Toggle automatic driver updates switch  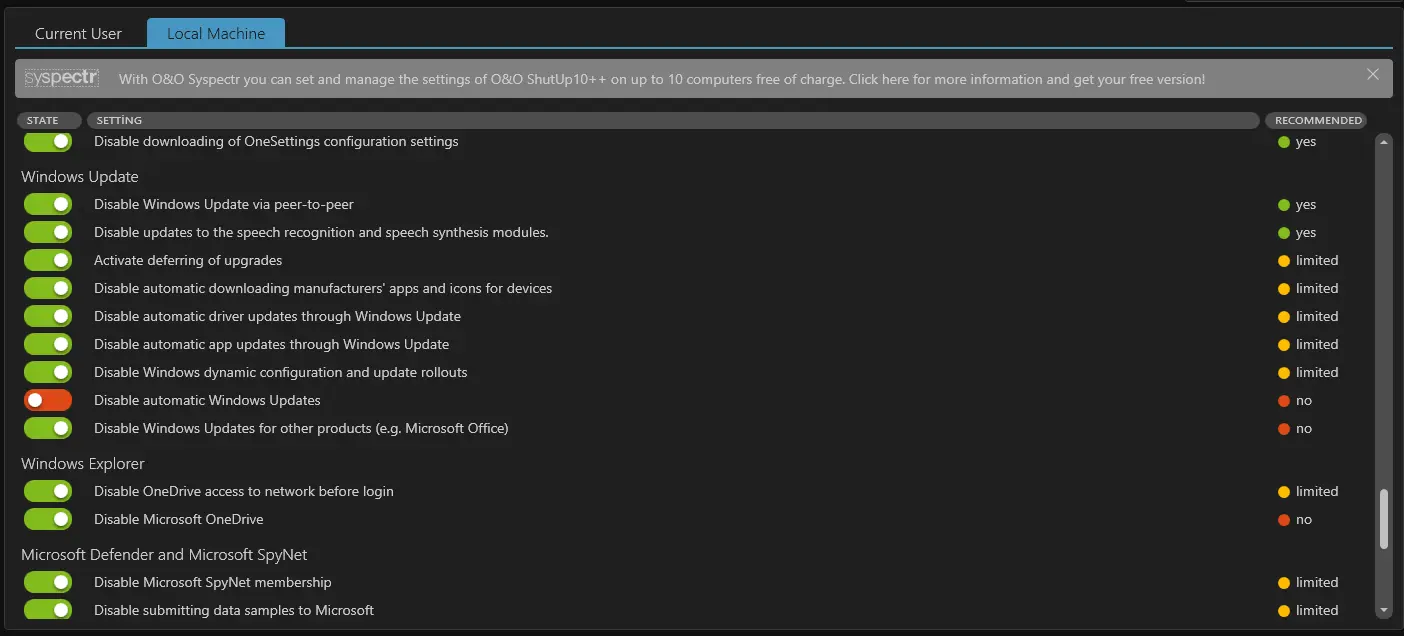48,316
